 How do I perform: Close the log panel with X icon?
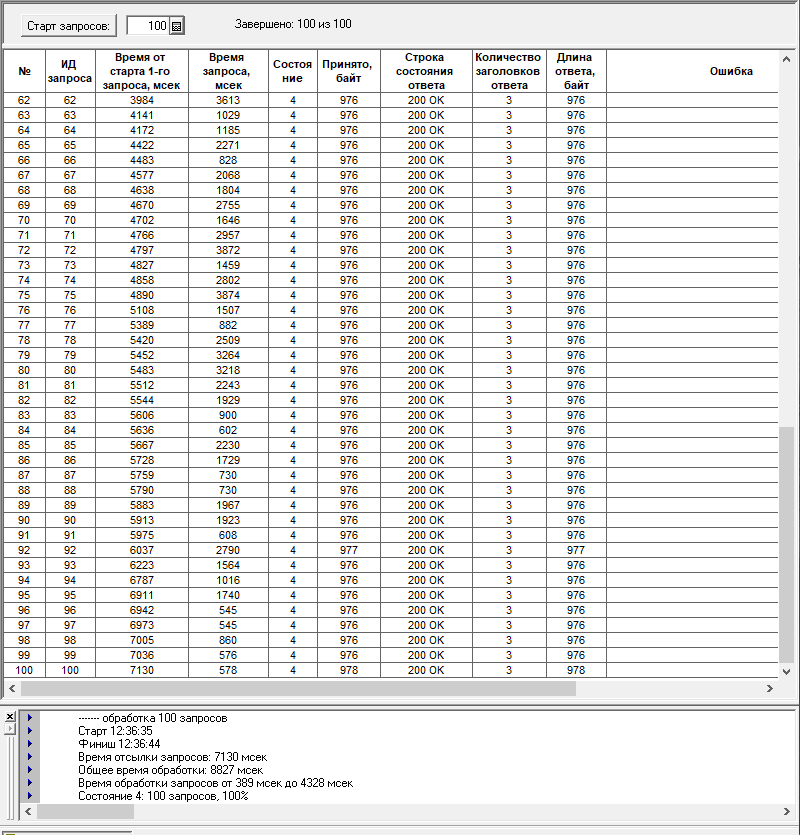(10, 717)
